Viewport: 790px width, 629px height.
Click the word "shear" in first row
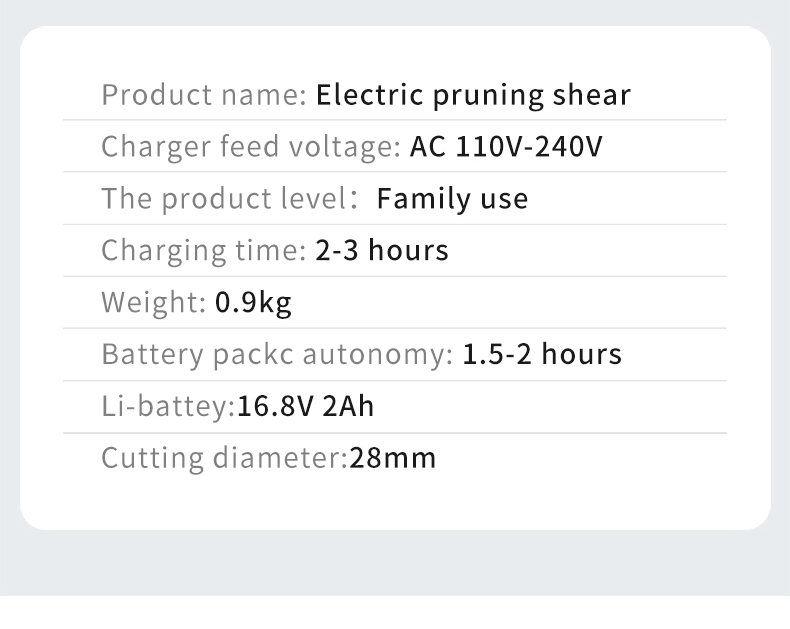click(x=592, y=96)
